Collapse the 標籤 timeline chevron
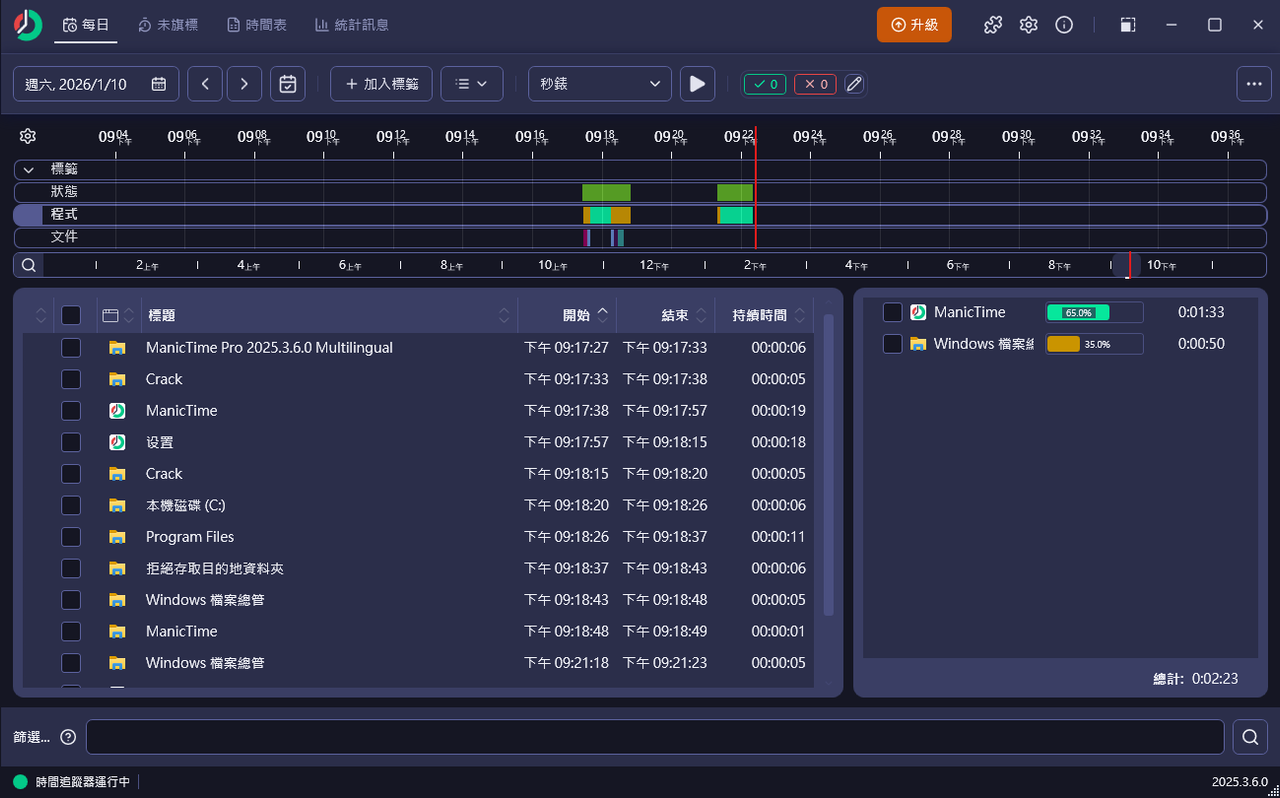 click(x=29, y=169)
